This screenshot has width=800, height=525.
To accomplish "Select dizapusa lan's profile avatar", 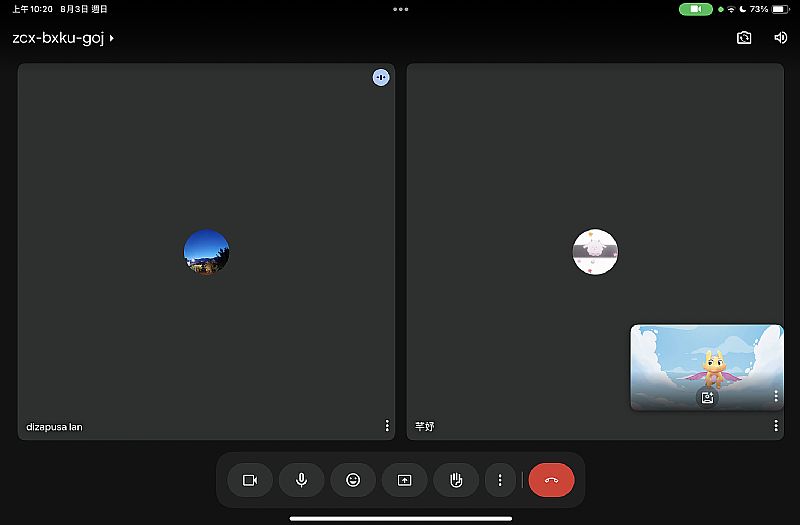I will point(207,252).
